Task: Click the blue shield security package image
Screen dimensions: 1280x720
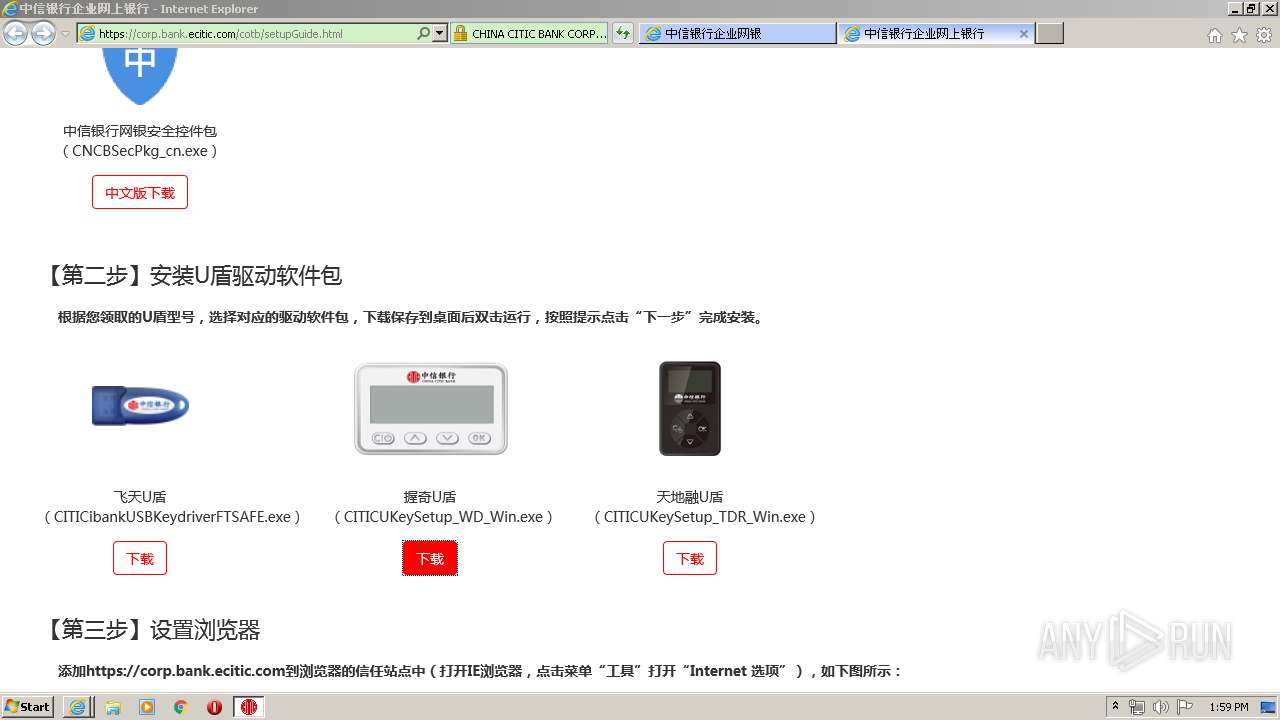Action: pyautogui.click(x=140, y=76)
